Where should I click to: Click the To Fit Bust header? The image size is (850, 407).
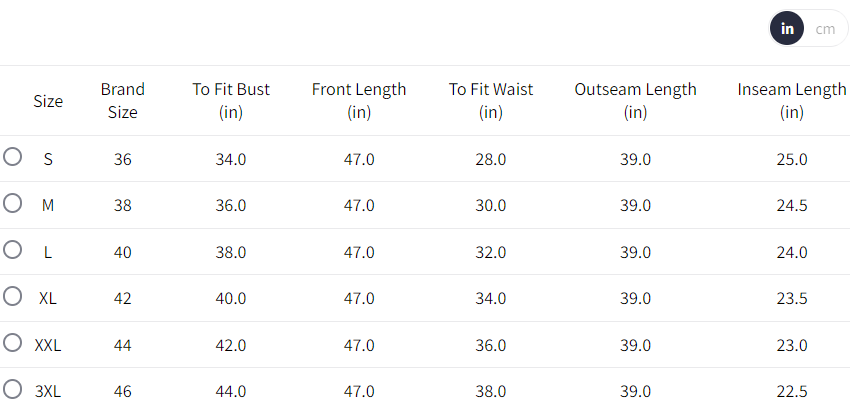[x=231, y=101]
